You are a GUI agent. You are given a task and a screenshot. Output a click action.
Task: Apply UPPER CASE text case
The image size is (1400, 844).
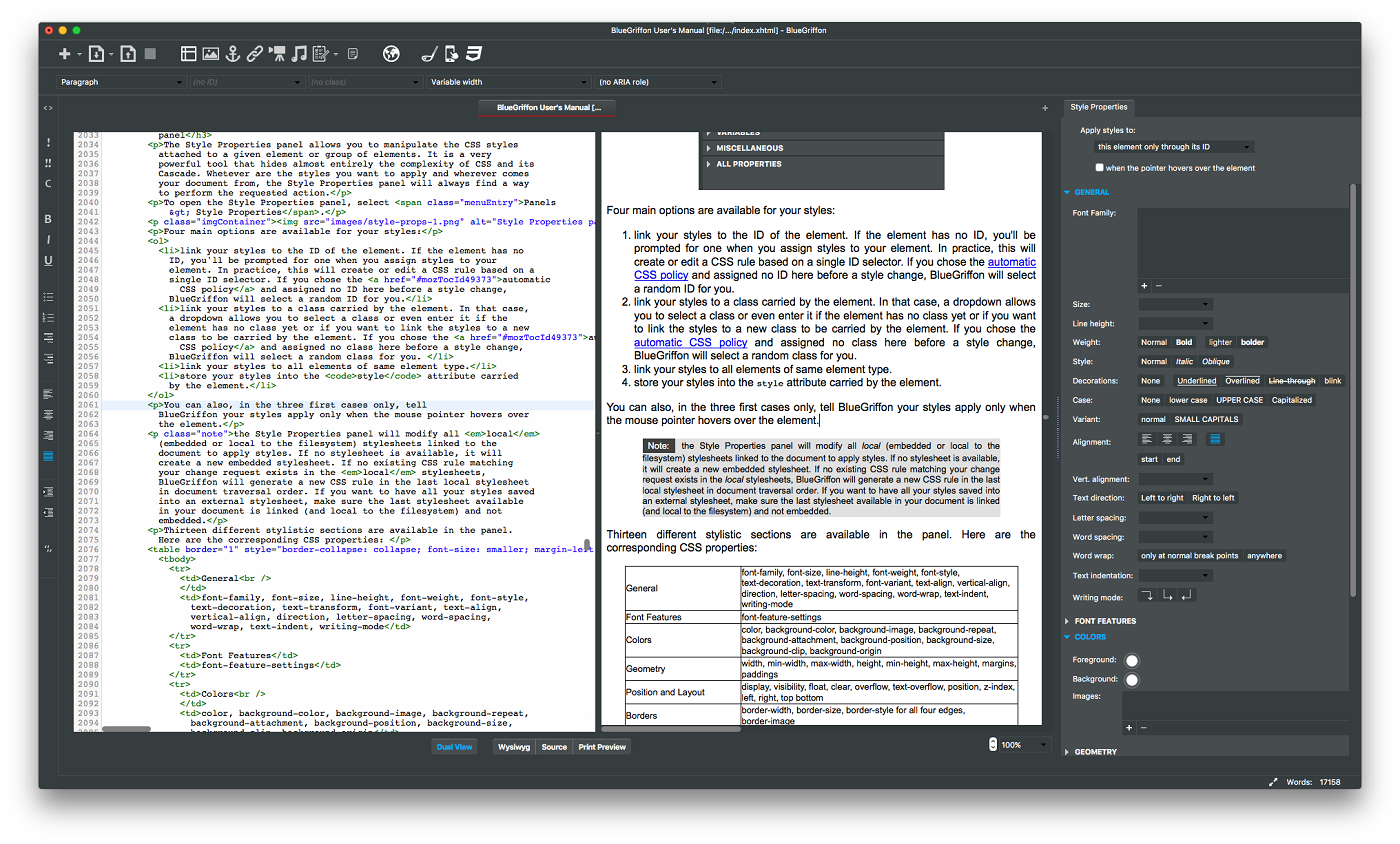[1240, 400]
